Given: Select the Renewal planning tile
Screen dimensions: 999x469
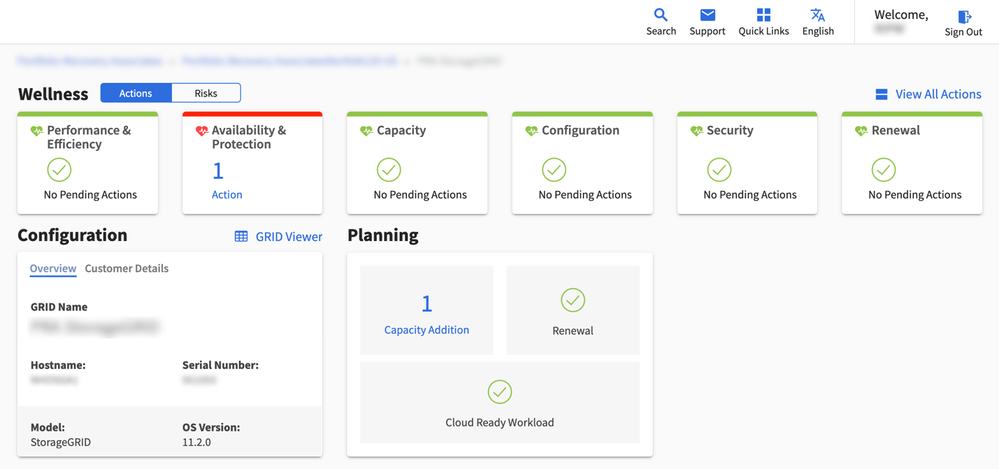Looking at the screenshot, I should [x=572, y=310].
